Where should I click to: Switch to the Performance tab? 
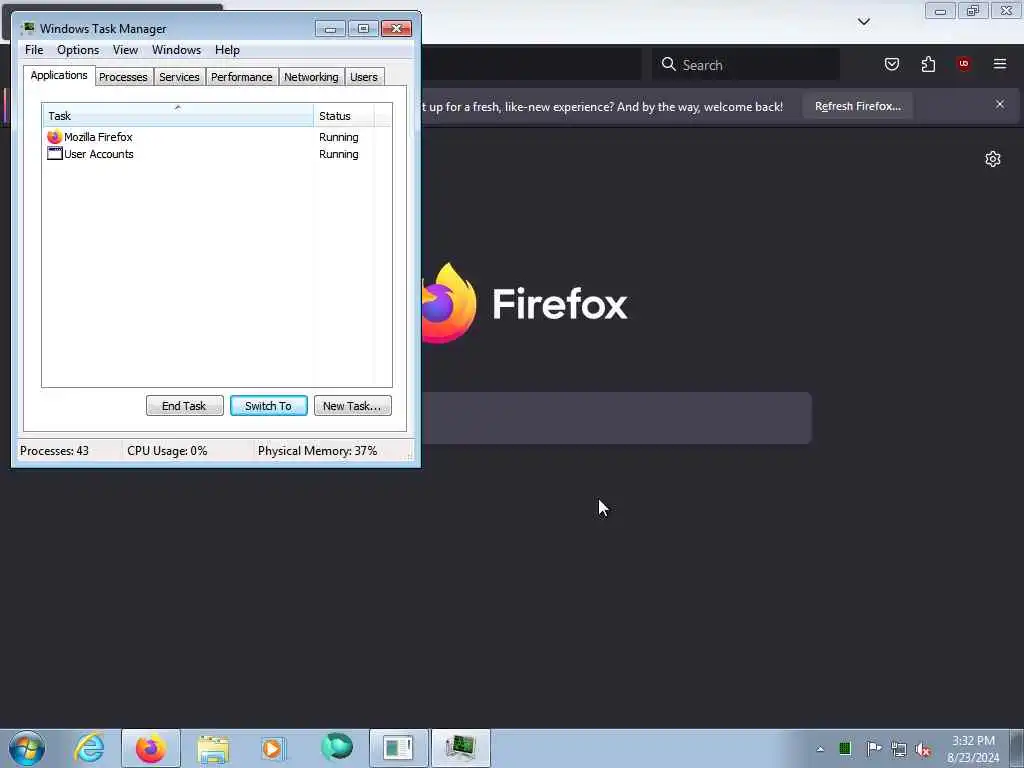pos(242,77)
